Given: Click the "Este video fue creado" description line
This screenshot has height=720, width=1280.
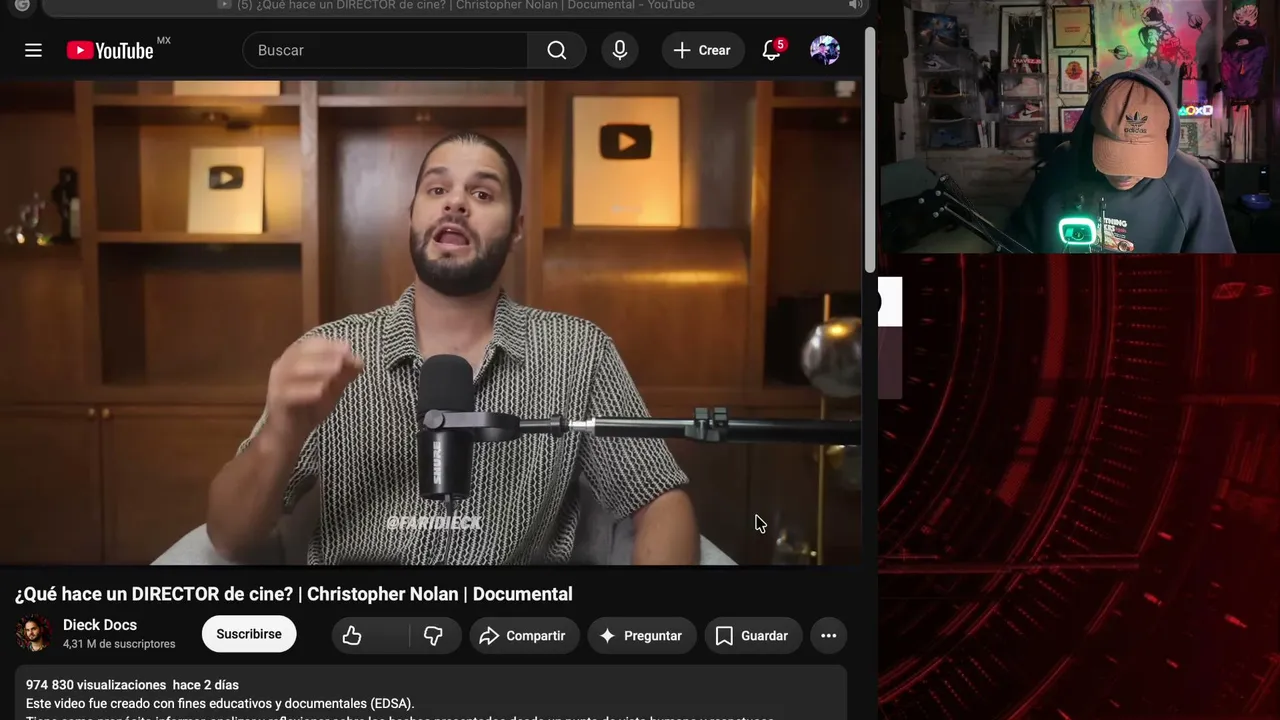Looking at the screenshot, I should [220, 703].
